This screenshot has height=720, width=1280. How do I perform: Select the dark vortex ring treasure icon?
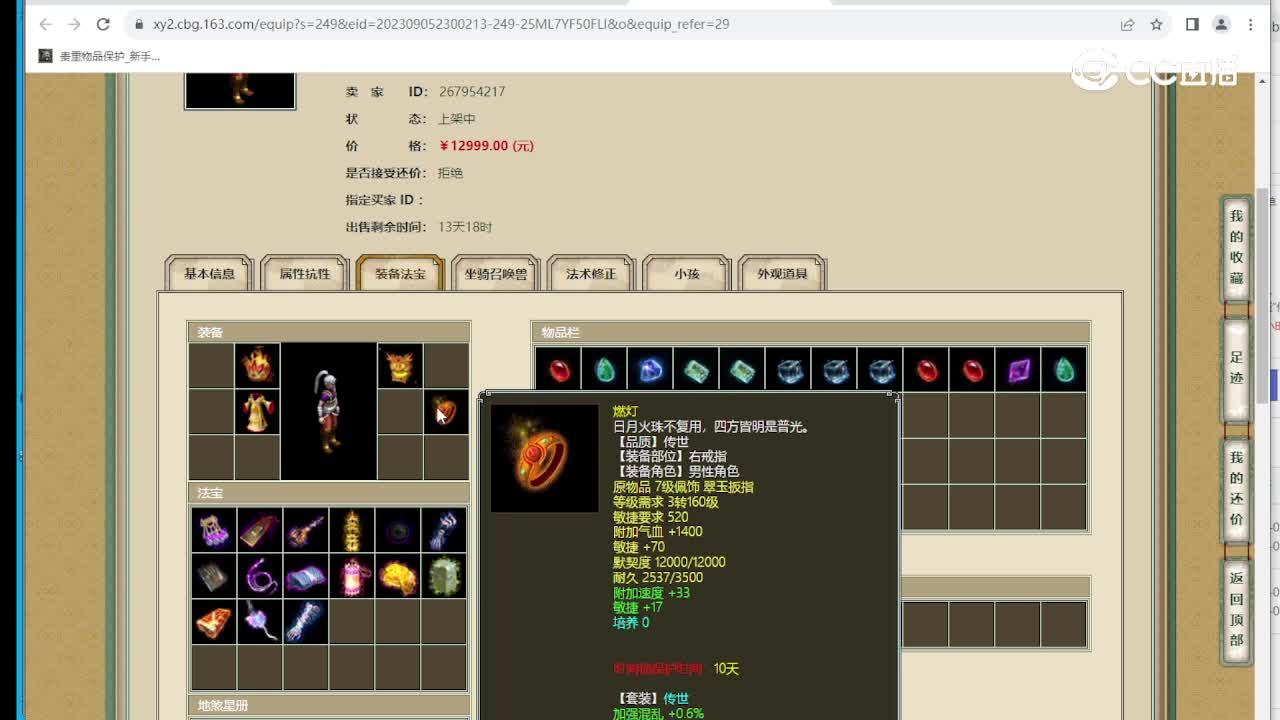(397, 530)
